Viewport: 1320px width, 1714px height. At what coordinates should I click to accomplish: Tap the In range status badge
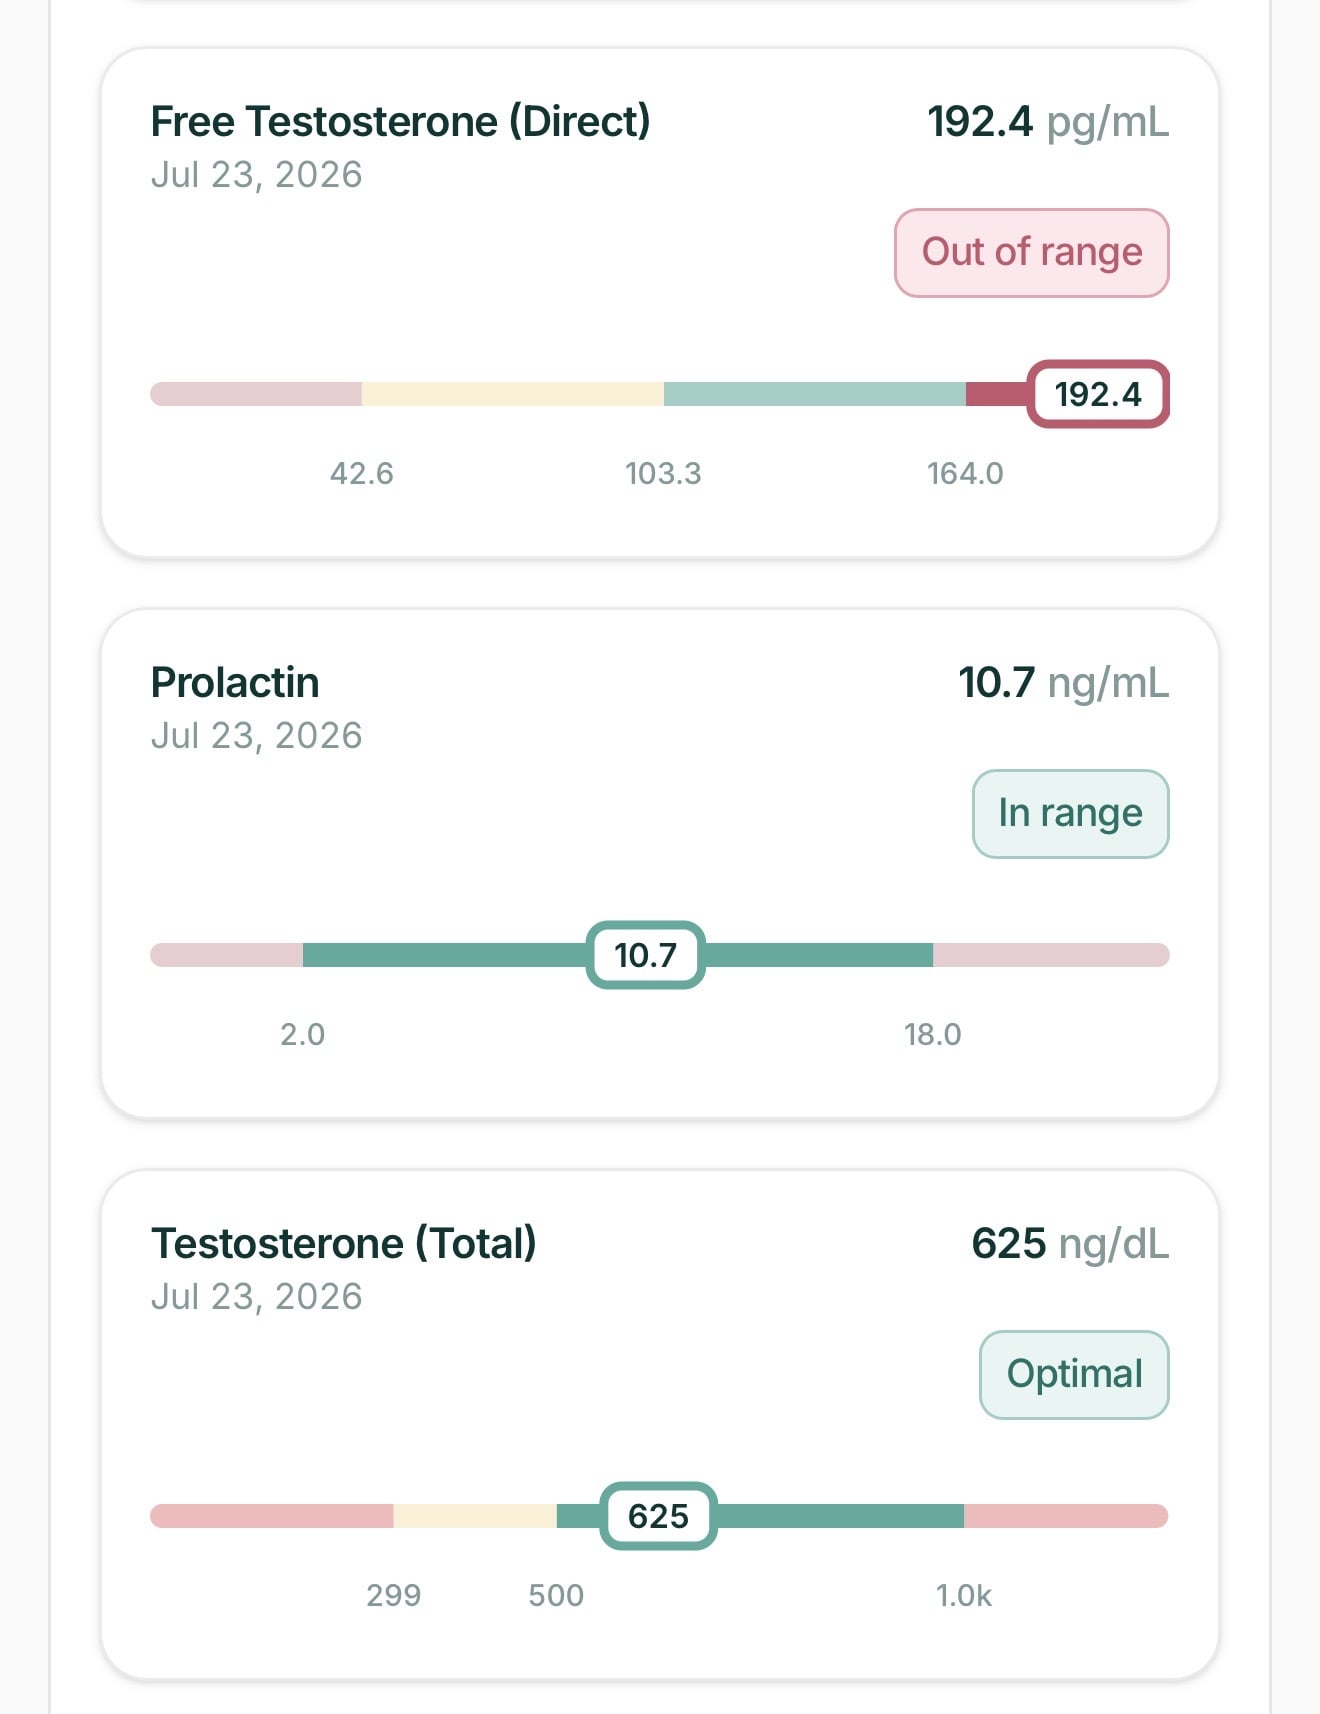point(1070,814)
